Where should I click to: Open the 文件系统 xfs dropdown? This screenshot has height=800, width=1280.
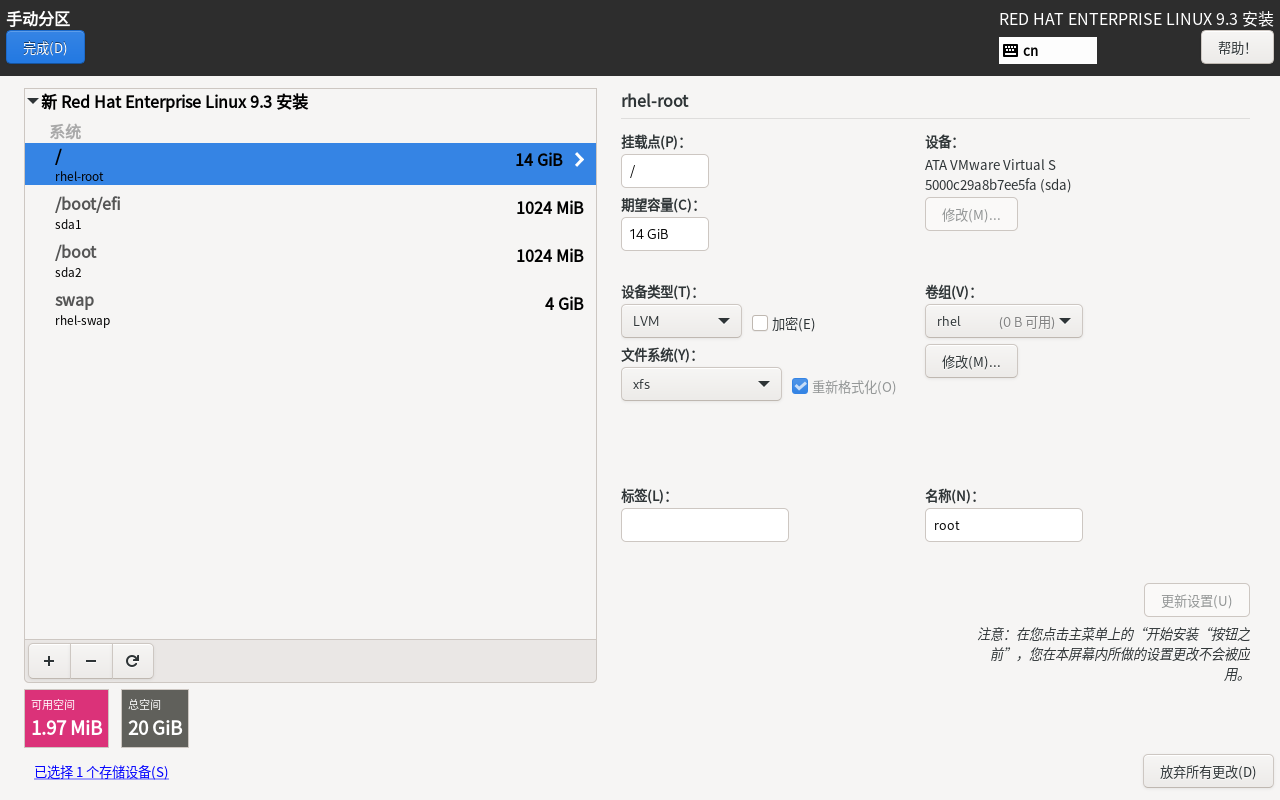pyautogui.click(x=701, y=384)
